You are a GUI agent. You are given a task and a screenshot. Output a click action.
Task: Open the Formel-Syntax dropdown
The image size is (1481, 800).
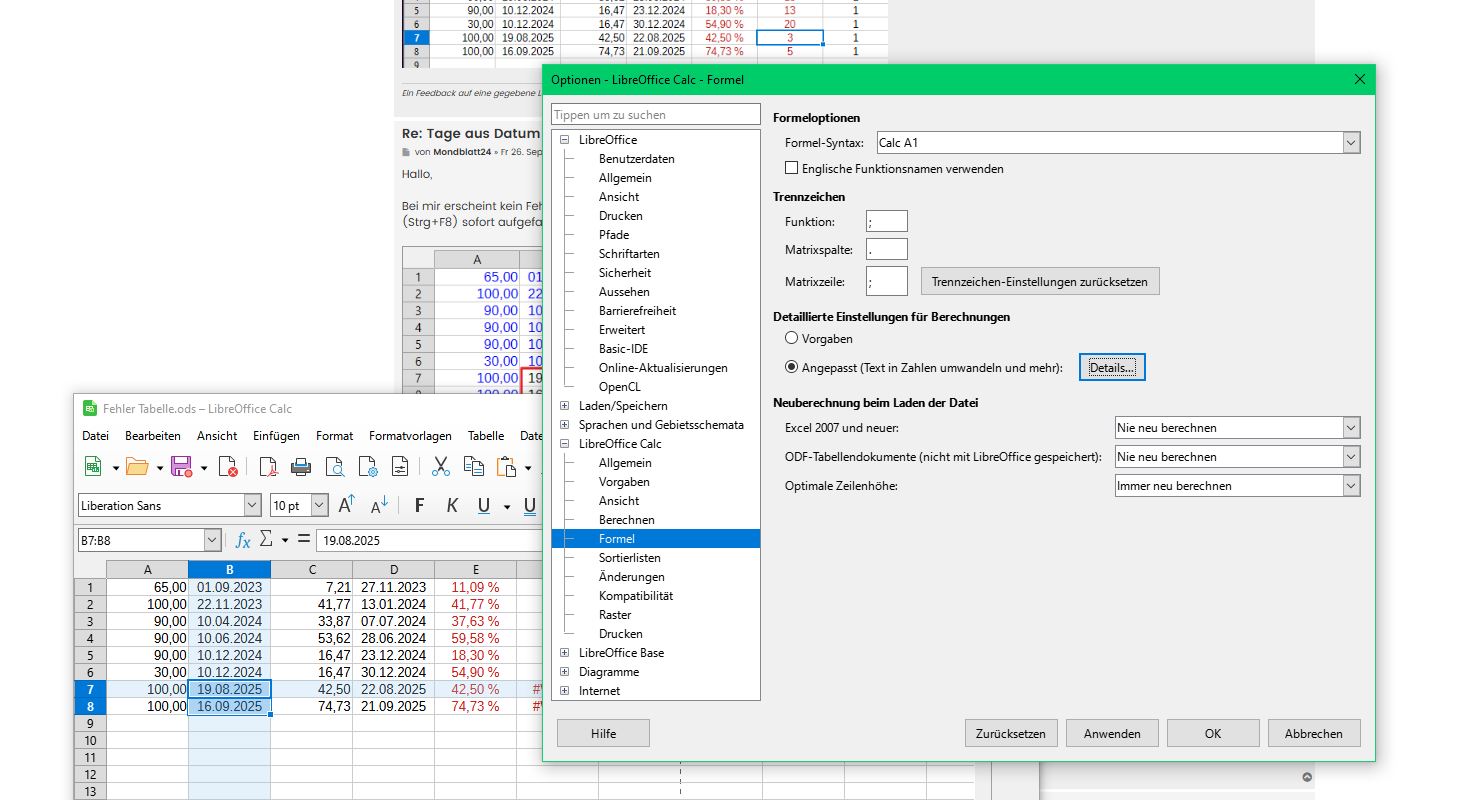click(x=1118, y=143)
